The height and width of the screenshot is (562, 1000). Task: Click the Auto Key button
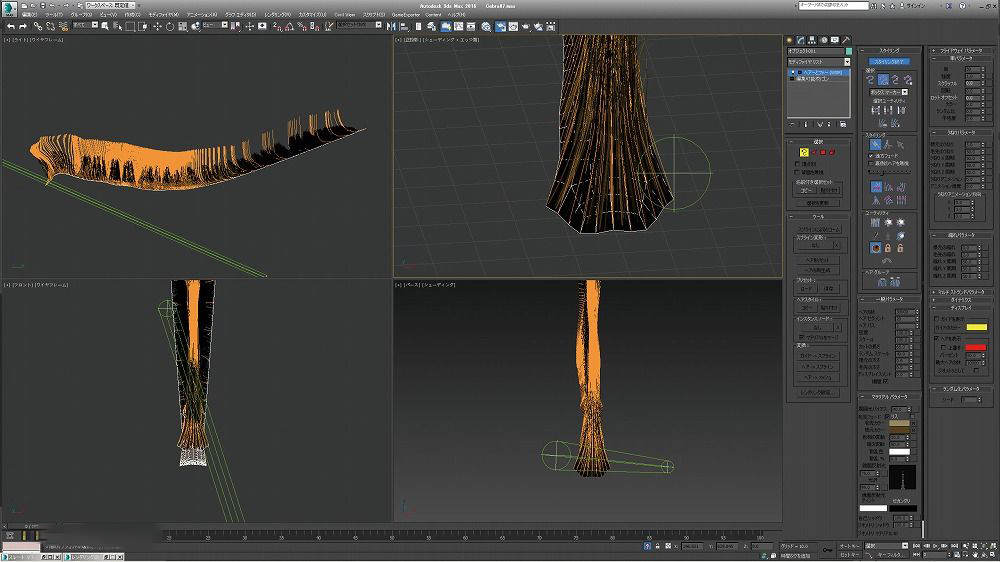coord(850,545)
